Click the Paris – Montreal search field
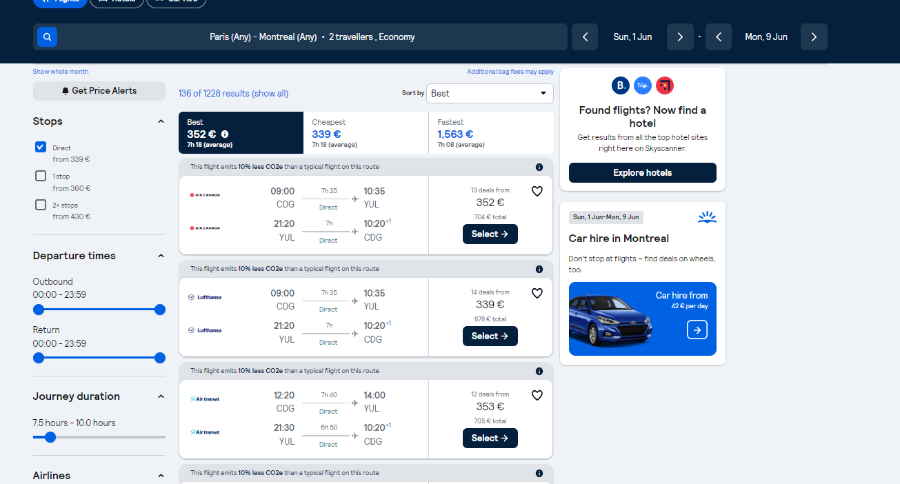Viewport: 900px width, 484px height. [x=300, y=37]
